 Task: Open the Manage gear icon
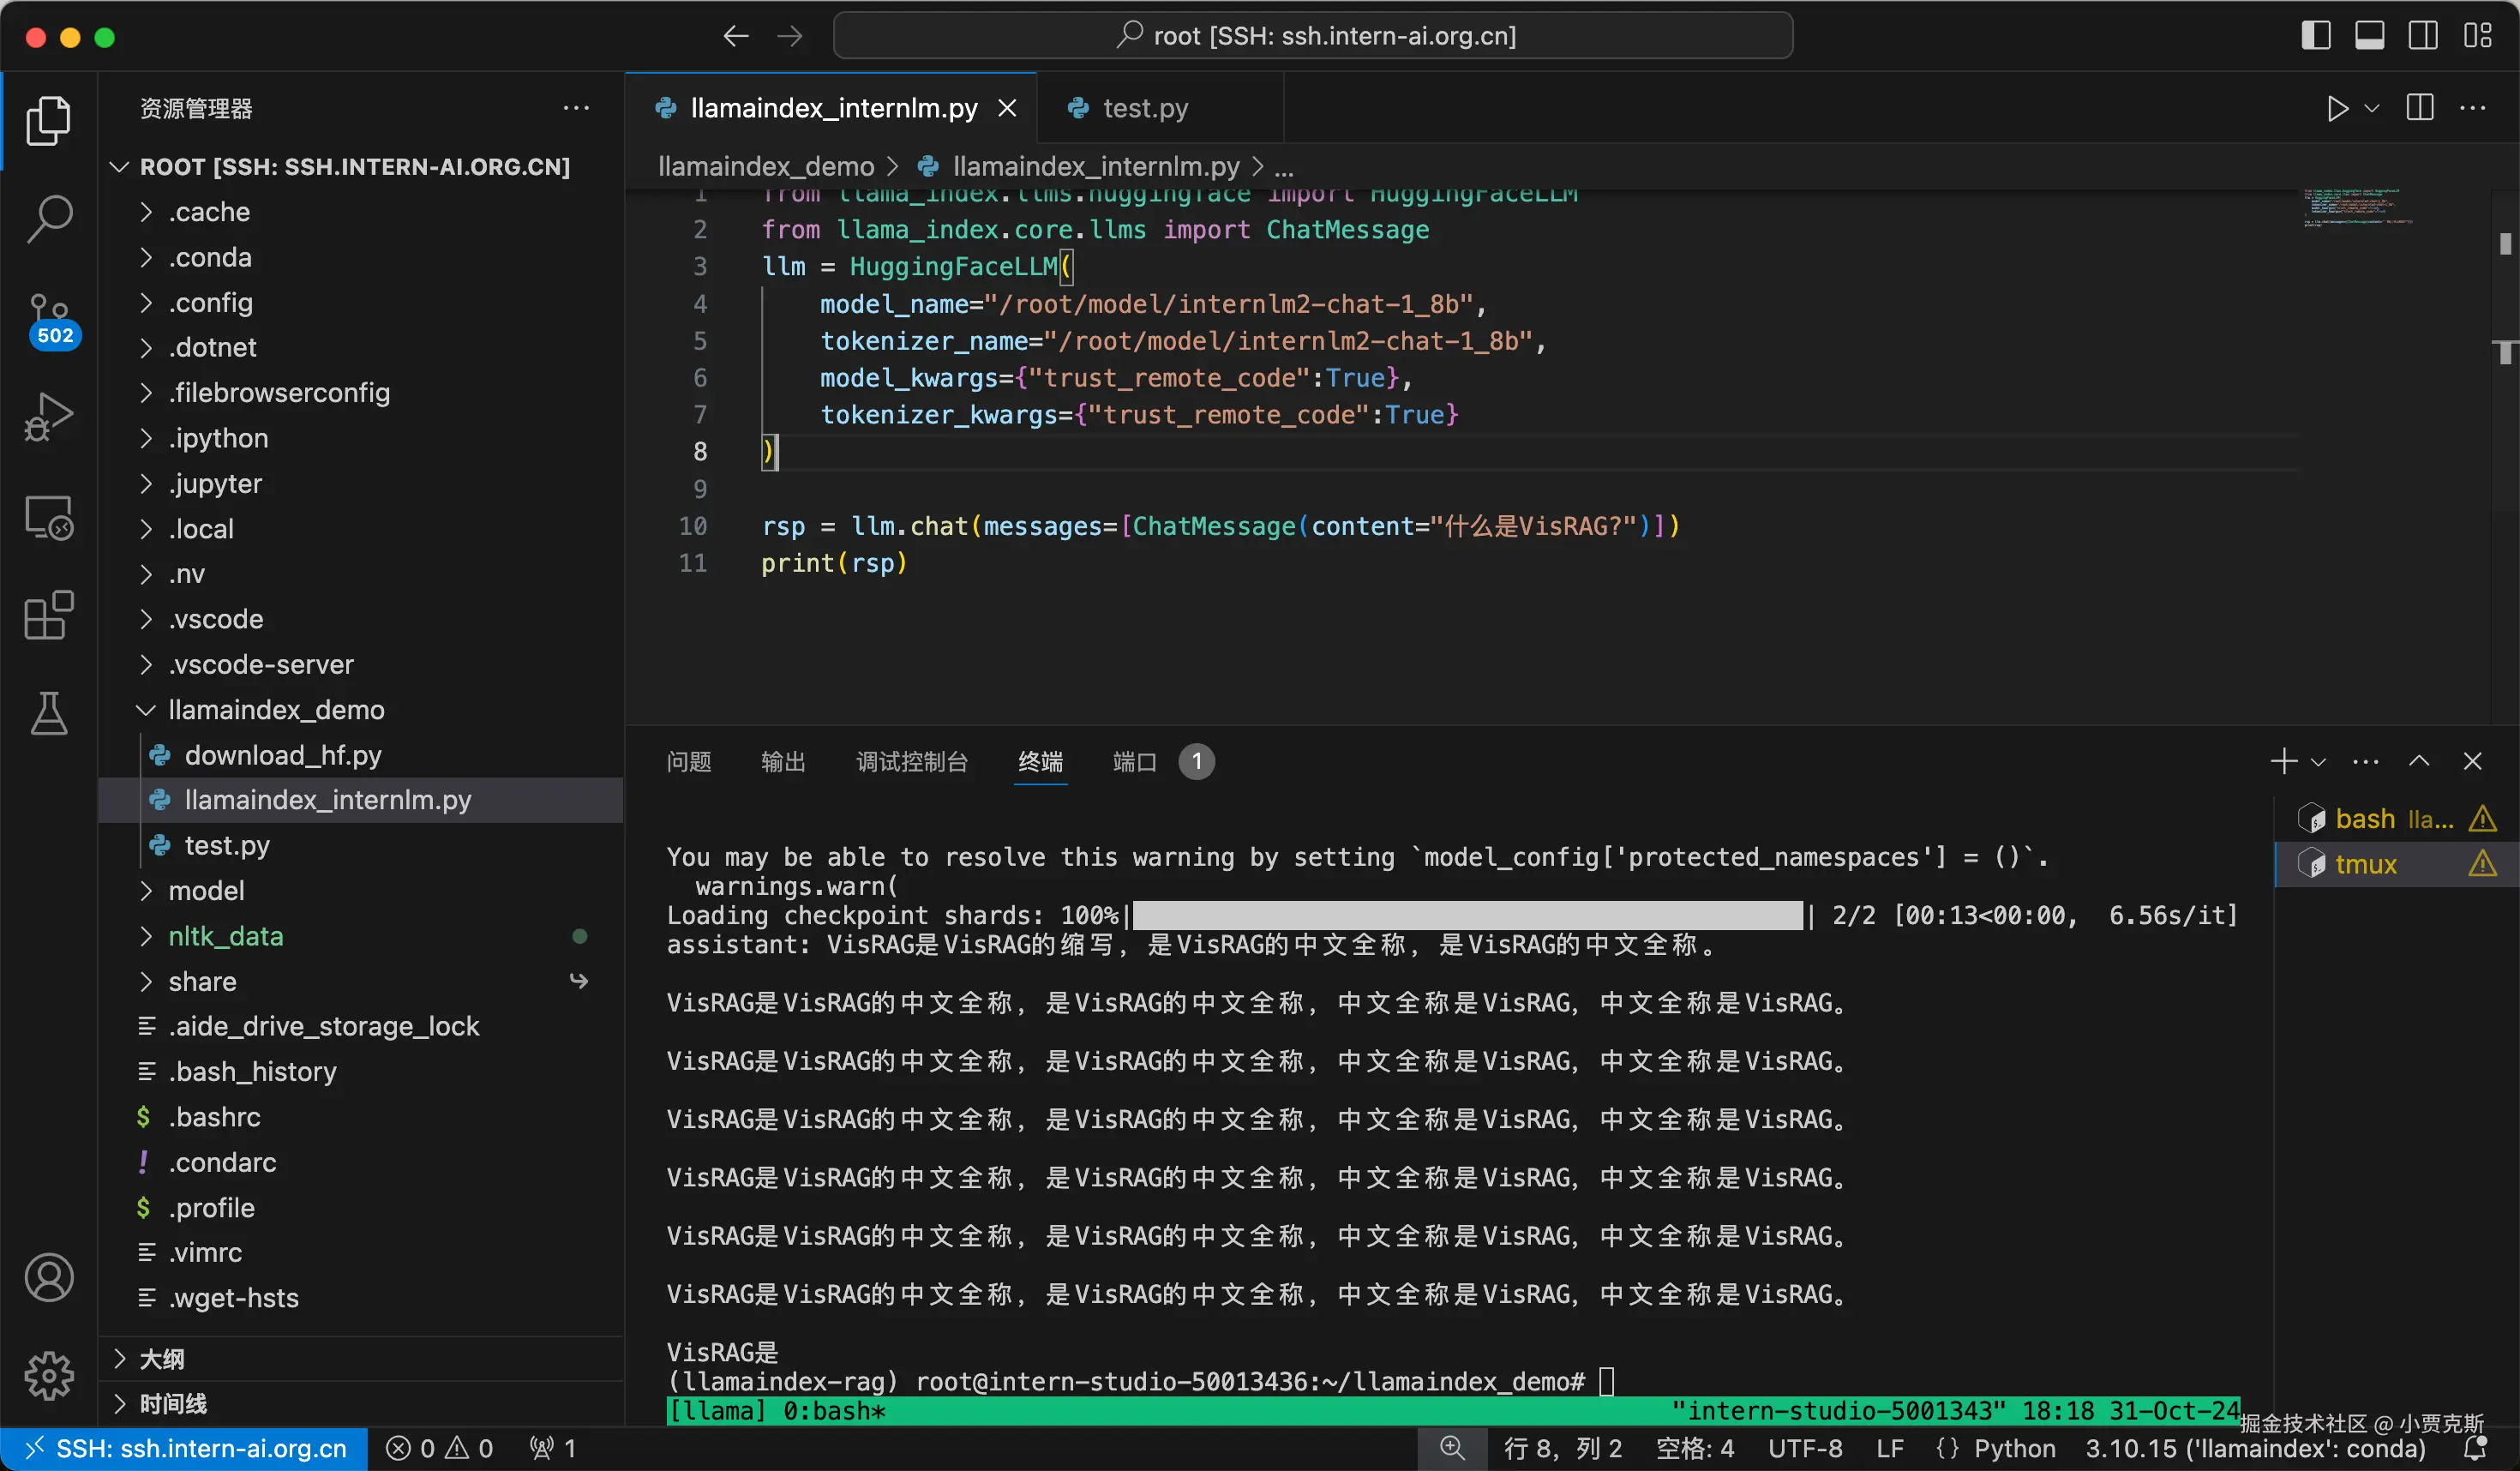(48, 1376)
